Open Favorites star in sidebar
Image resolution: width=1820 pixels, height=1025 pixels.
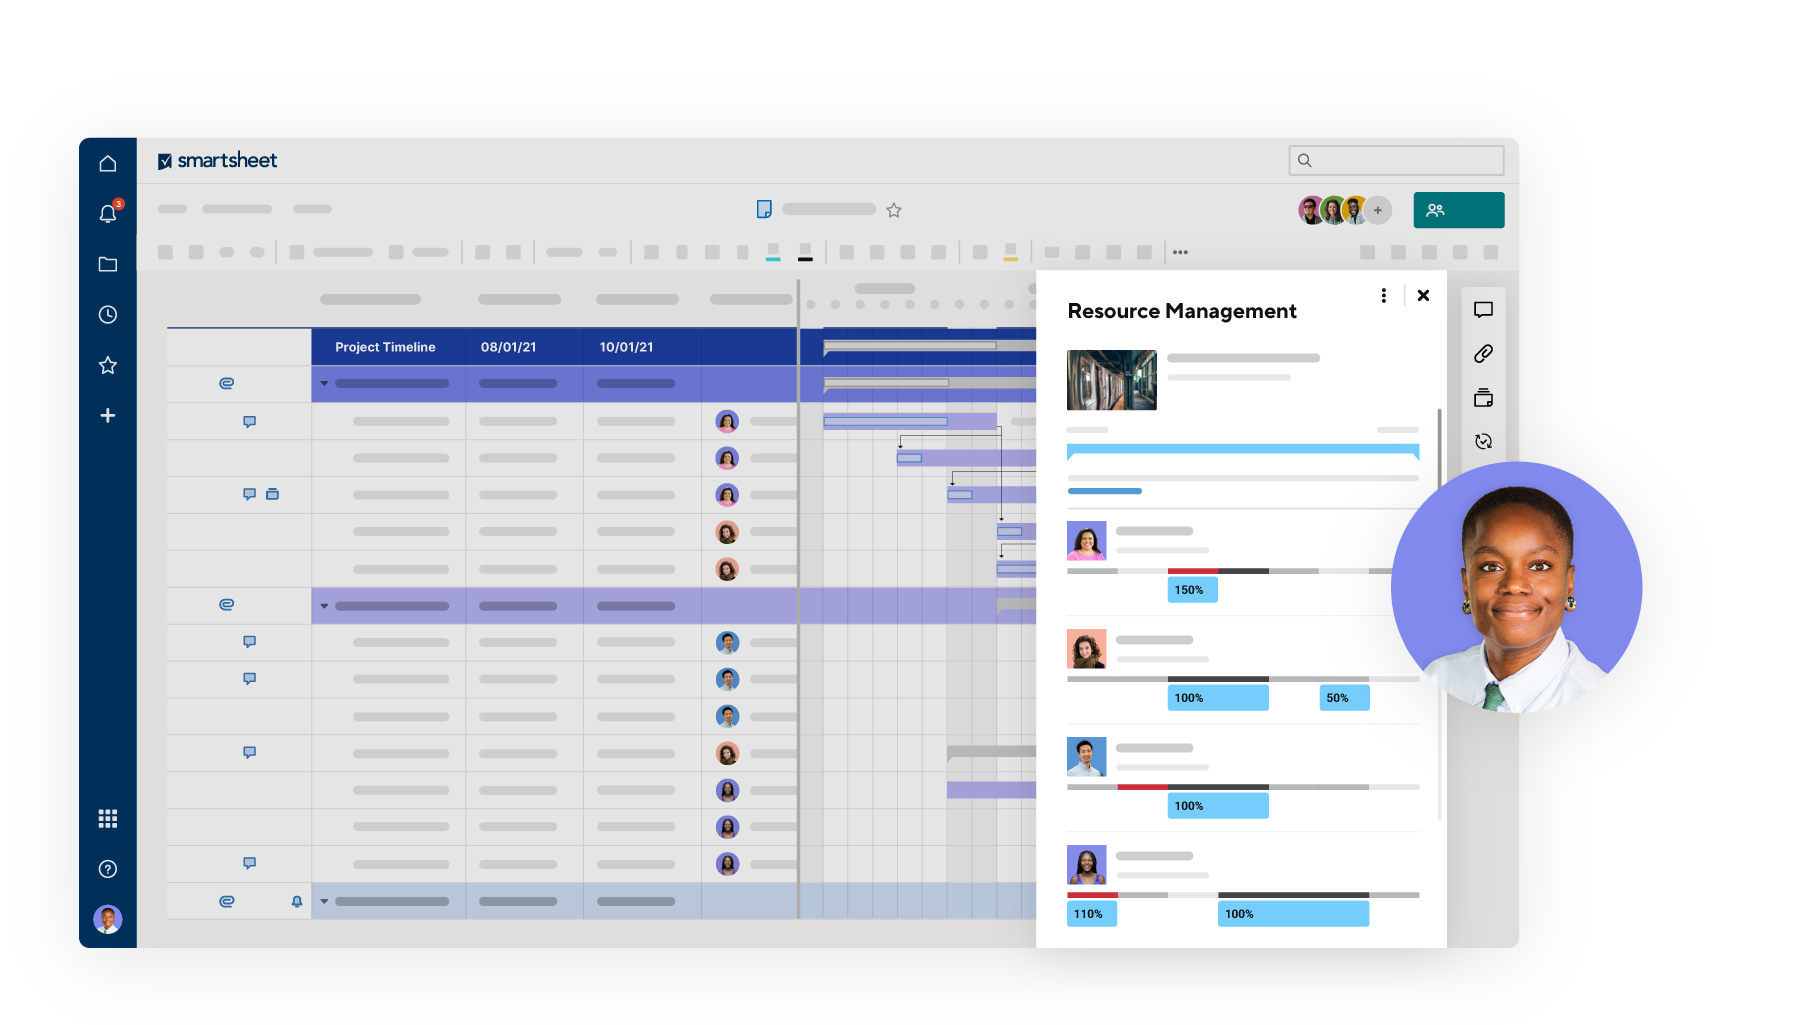108,365
